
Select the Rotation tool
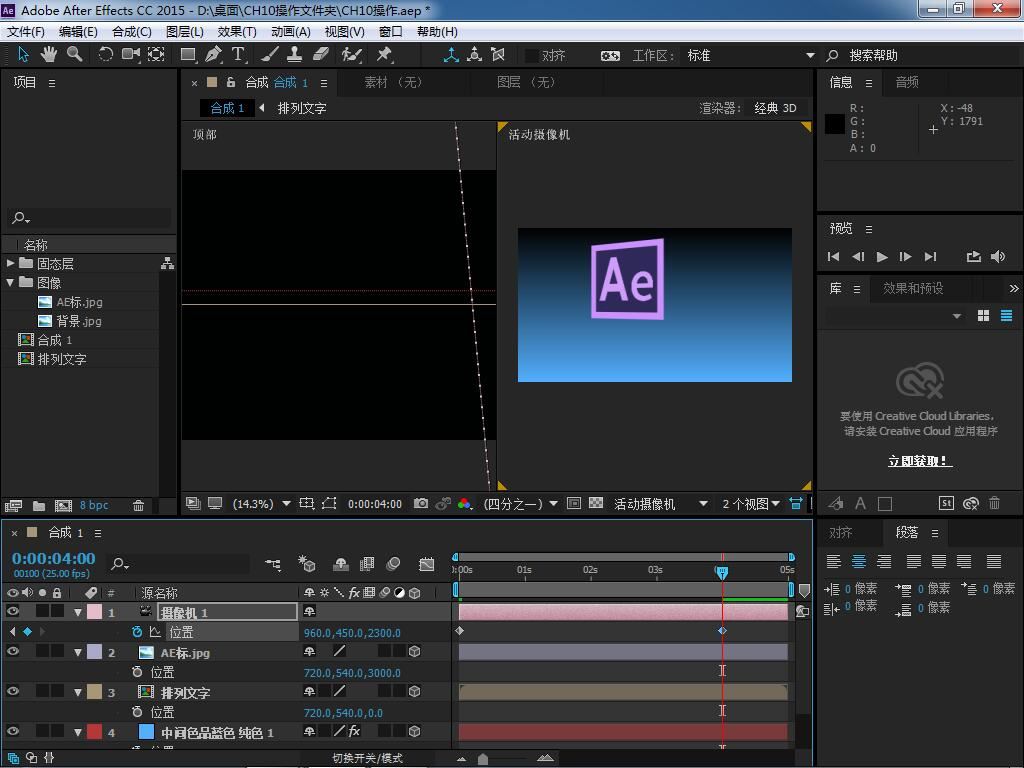105,54
